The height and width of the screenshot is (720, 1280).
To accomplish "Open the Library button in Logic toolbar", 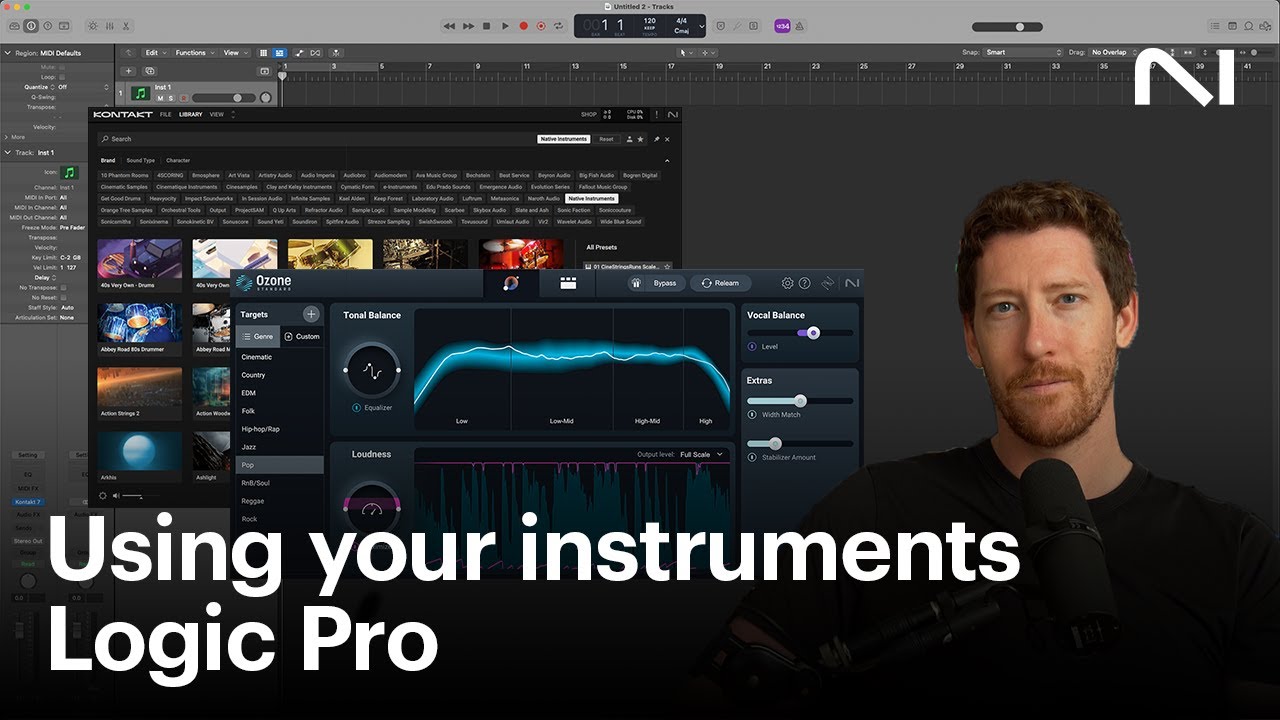I will click(12, 25).
